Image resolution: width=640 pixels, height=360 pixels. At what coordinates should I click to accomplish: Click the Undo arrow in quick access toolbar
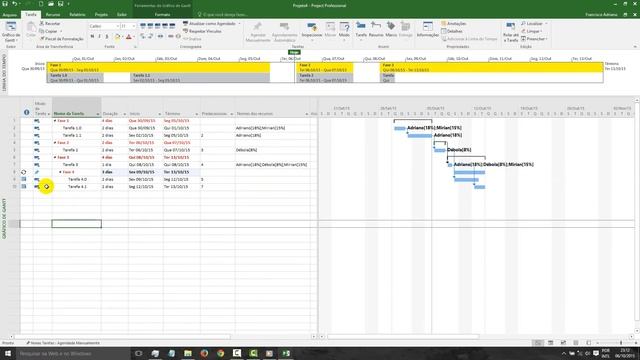click(14, 4)
